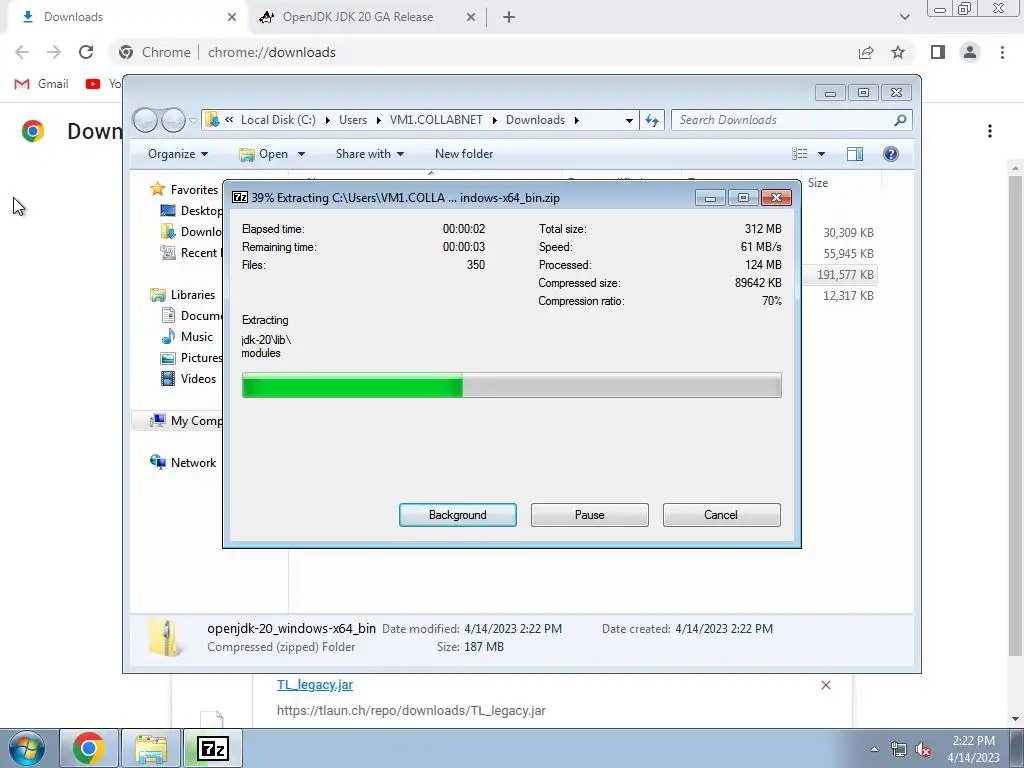Toggle the preview pane icon
1024x768 pixels.
point(854,154)
